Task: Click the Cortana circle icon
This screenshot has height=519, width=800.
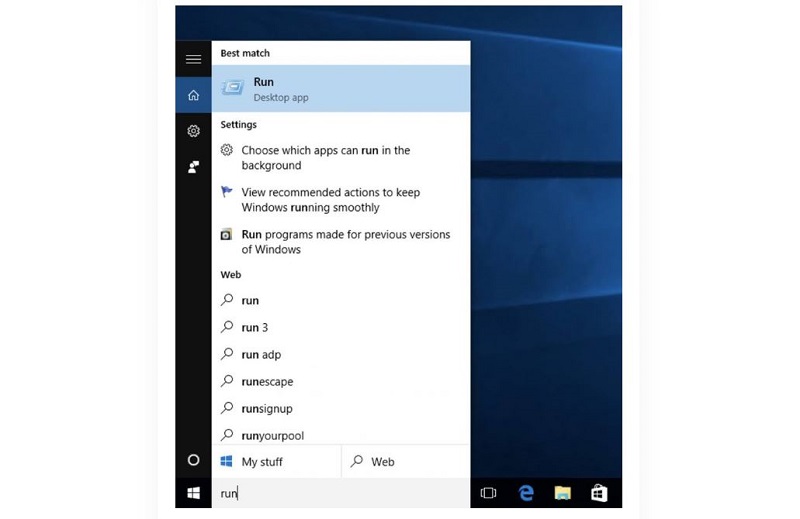Action: [193, 460]
